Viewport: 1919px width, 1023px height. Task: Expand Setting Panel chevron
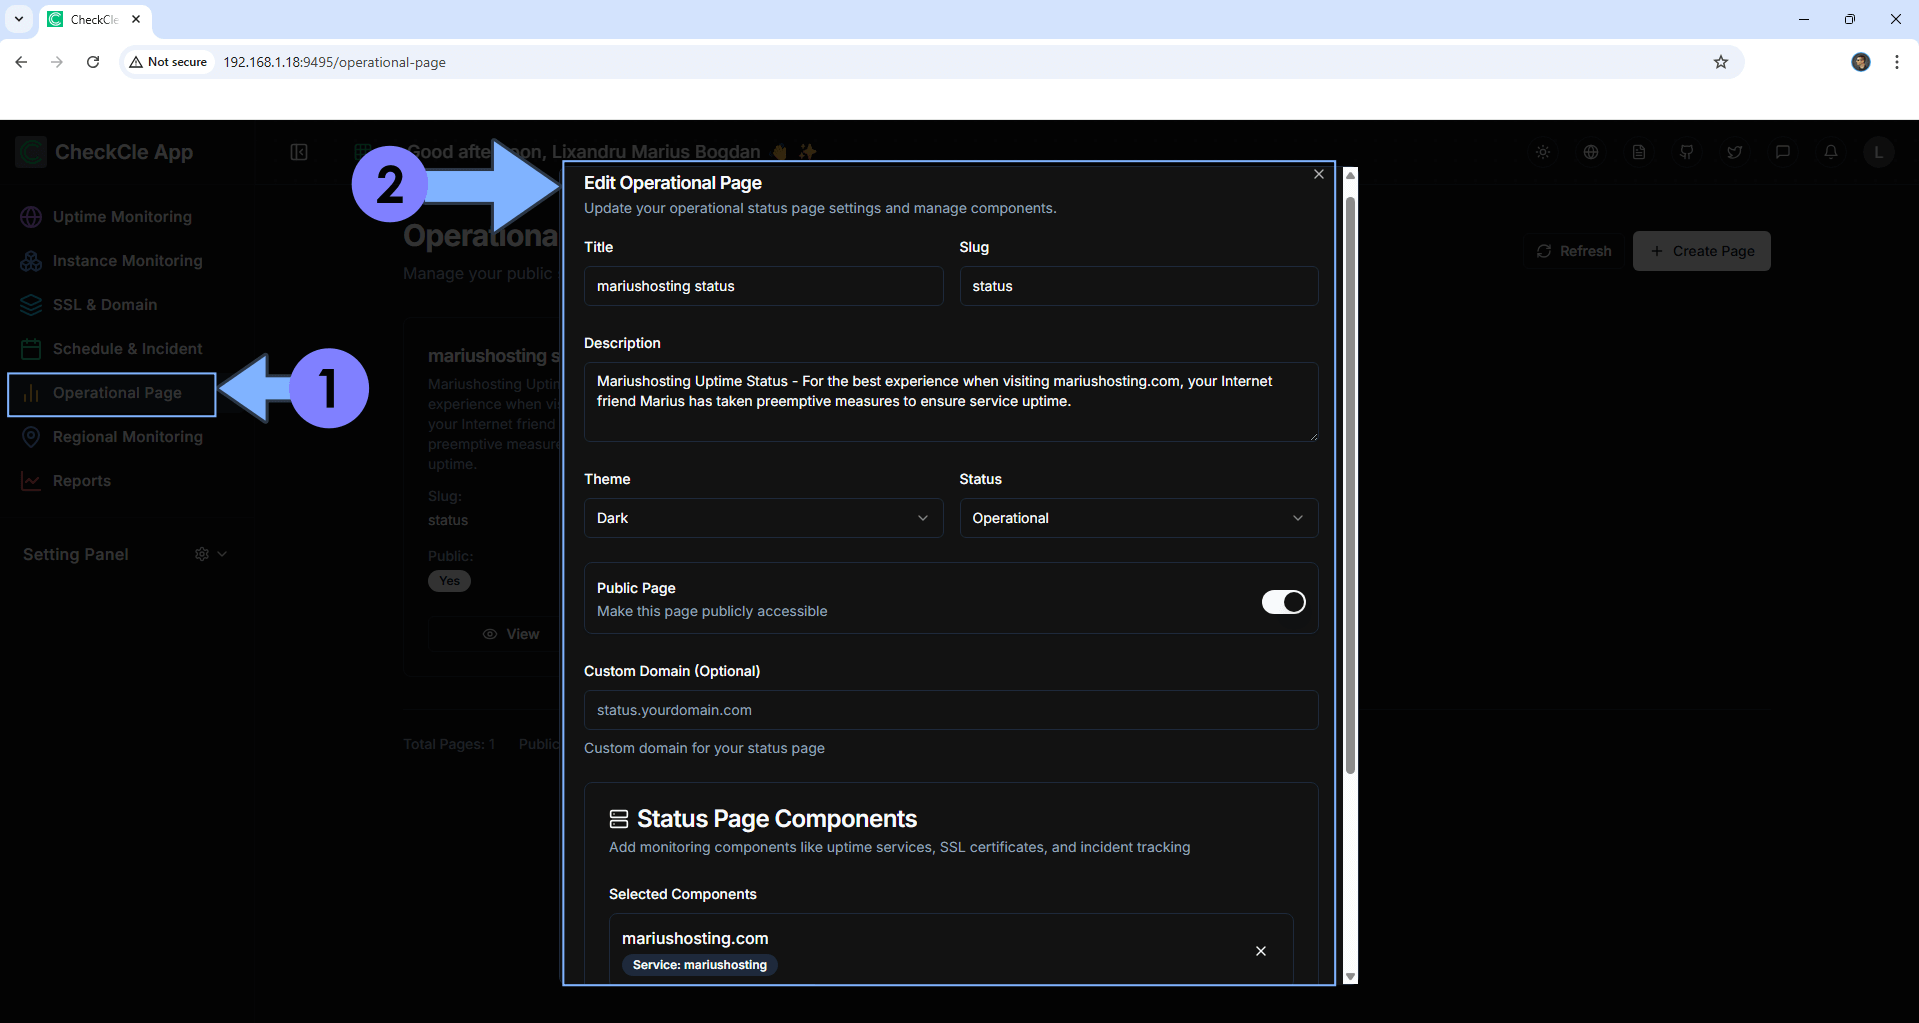point(222,554)
